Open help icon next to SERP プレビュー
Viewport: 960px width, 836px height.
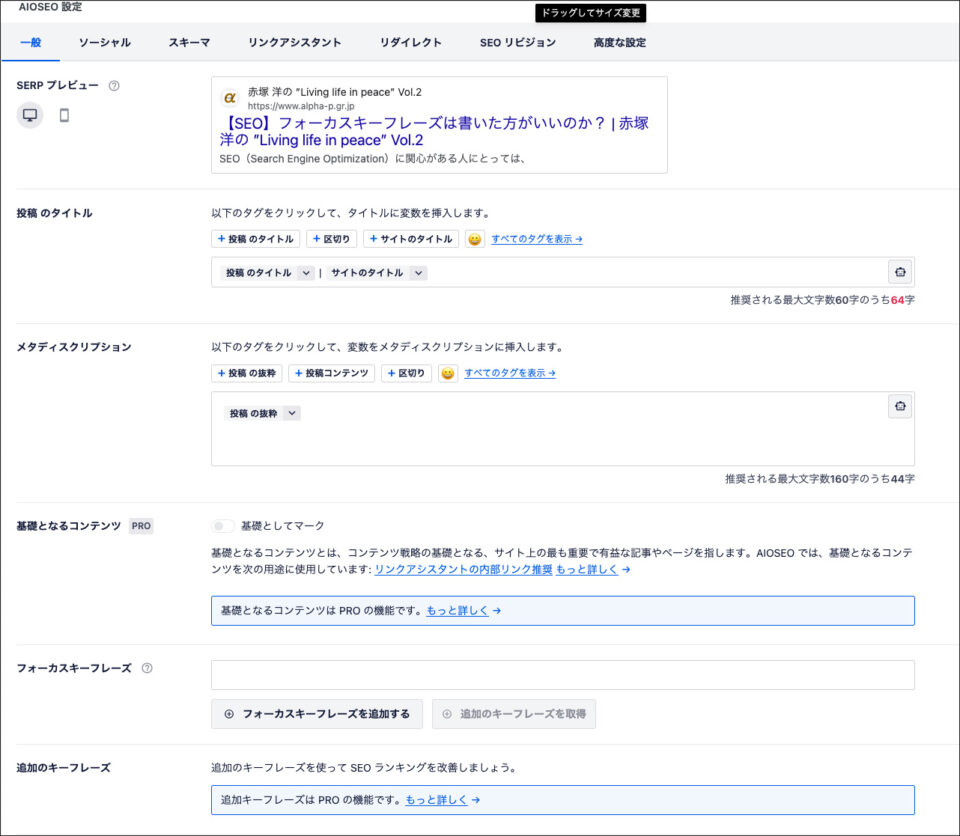tap(114, 86)
